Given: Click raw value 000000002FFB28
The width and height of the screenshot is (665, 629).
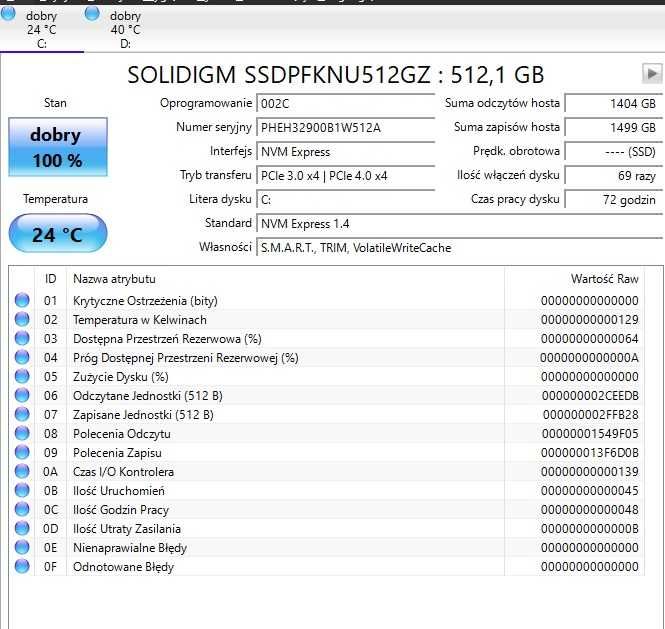Looking at the screenshot, I should click(x=591, y=415).
